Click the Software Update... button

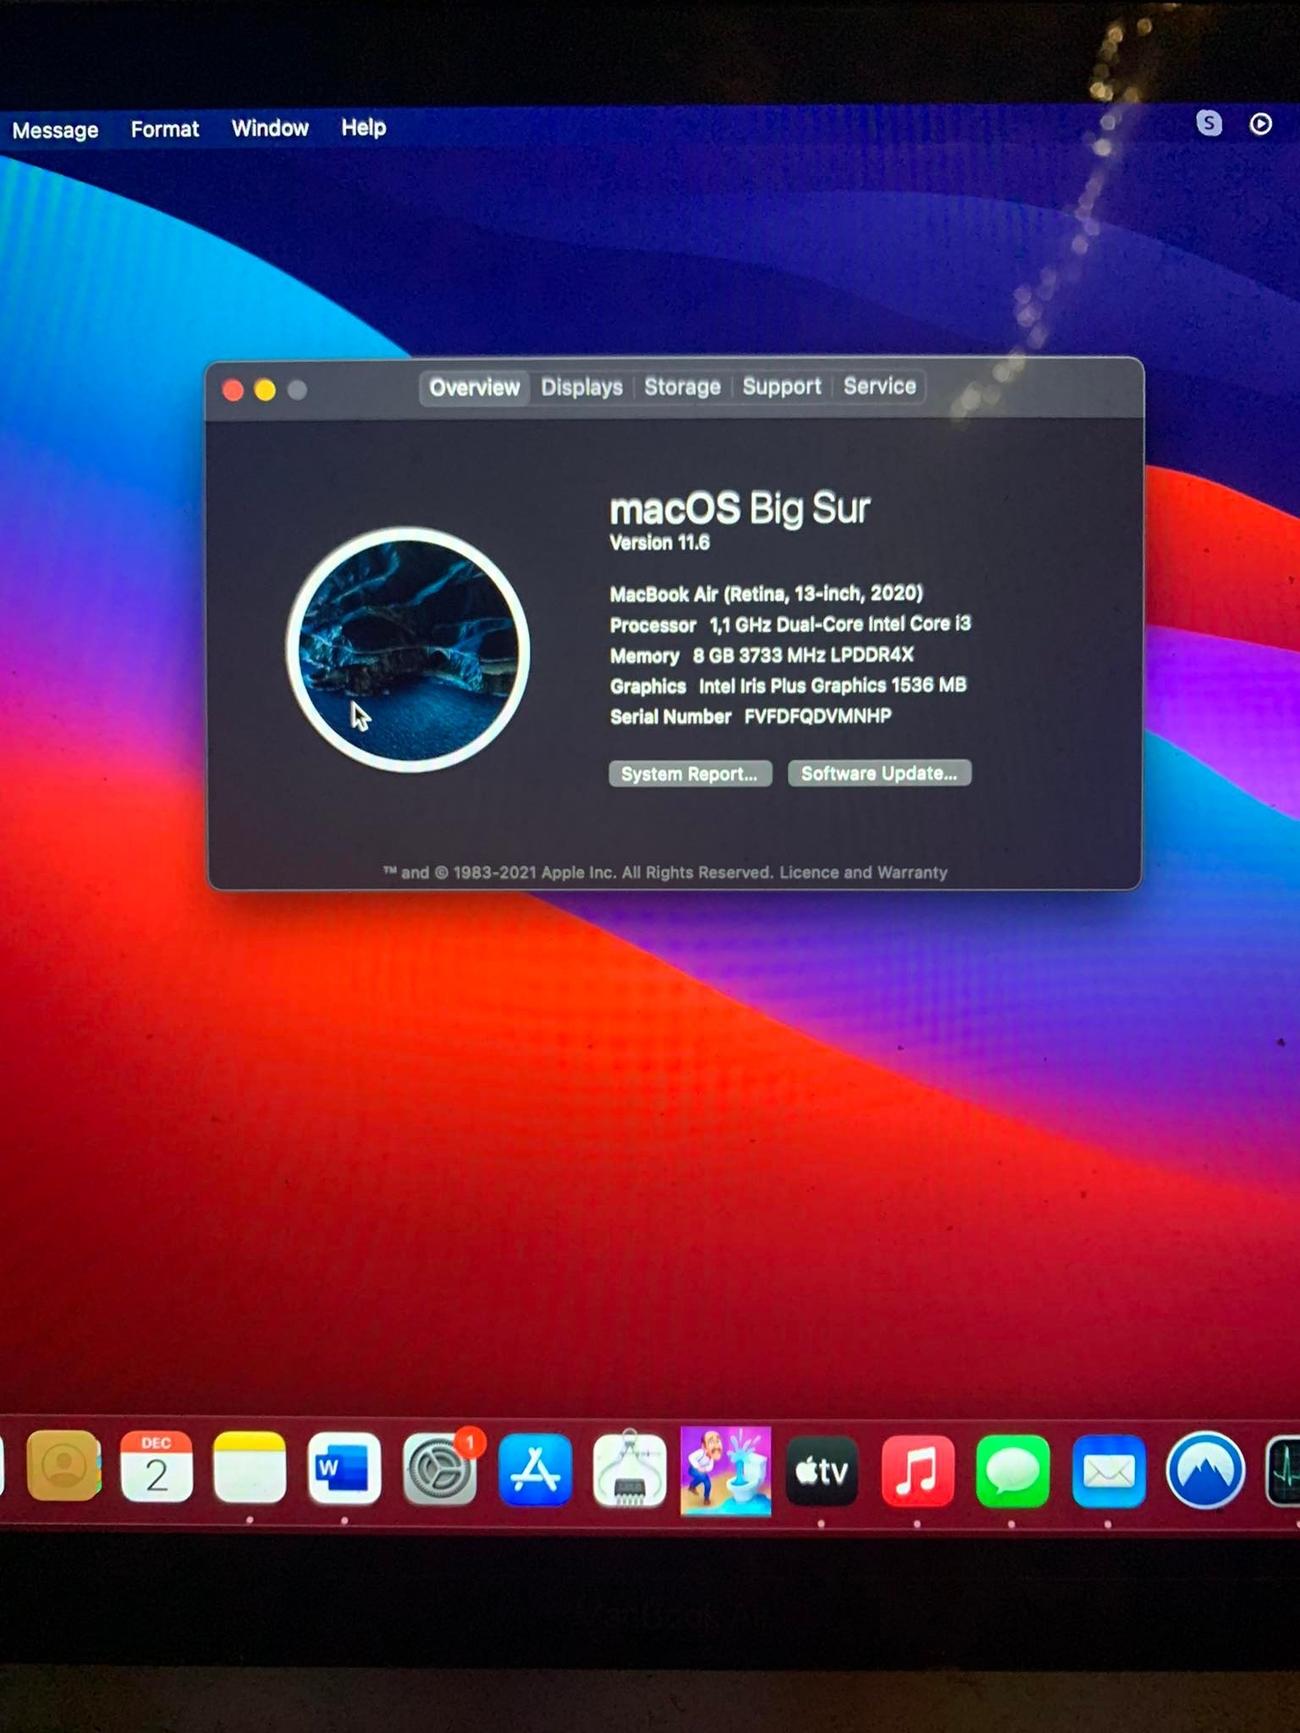[x=879, y=773]
